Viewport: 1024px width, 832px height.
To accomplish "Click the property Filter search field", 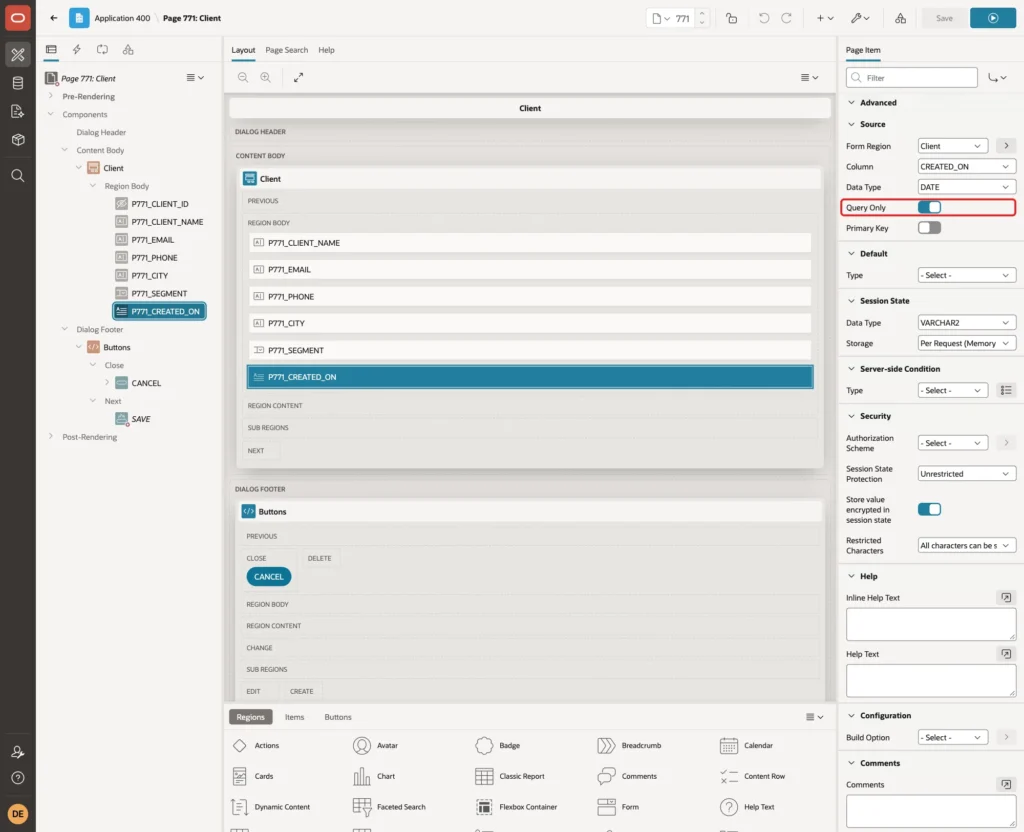I will click(x=912, y=78).
